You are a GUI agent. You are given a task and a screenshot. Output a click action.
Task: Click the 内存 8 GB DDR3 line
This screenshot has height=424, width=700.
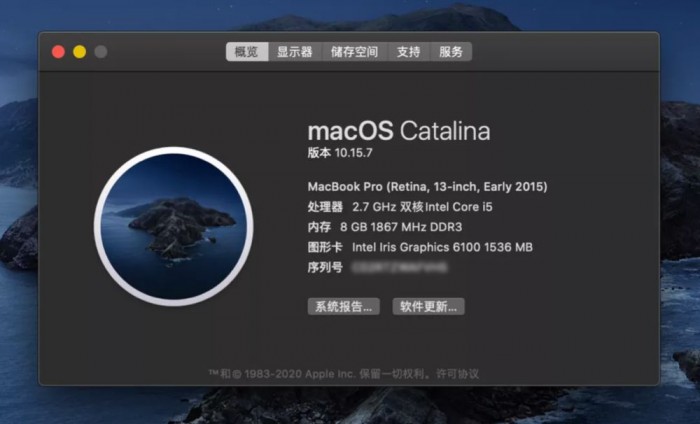pyautogui.click(x=385, y=227)
